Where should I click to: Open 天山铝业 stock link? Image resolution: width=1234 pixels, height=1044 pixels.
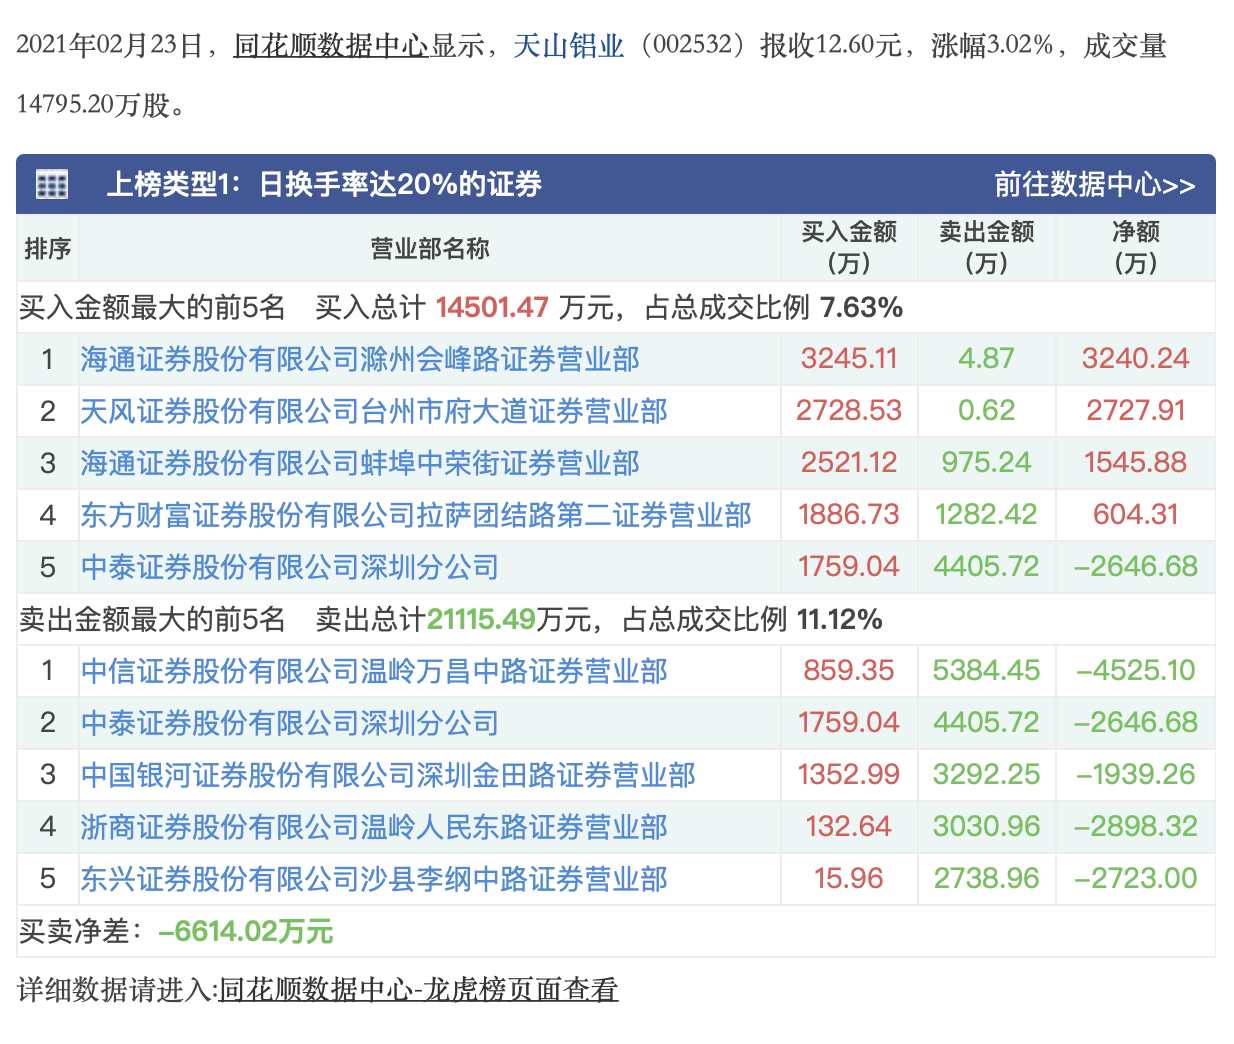coord(568,46)
